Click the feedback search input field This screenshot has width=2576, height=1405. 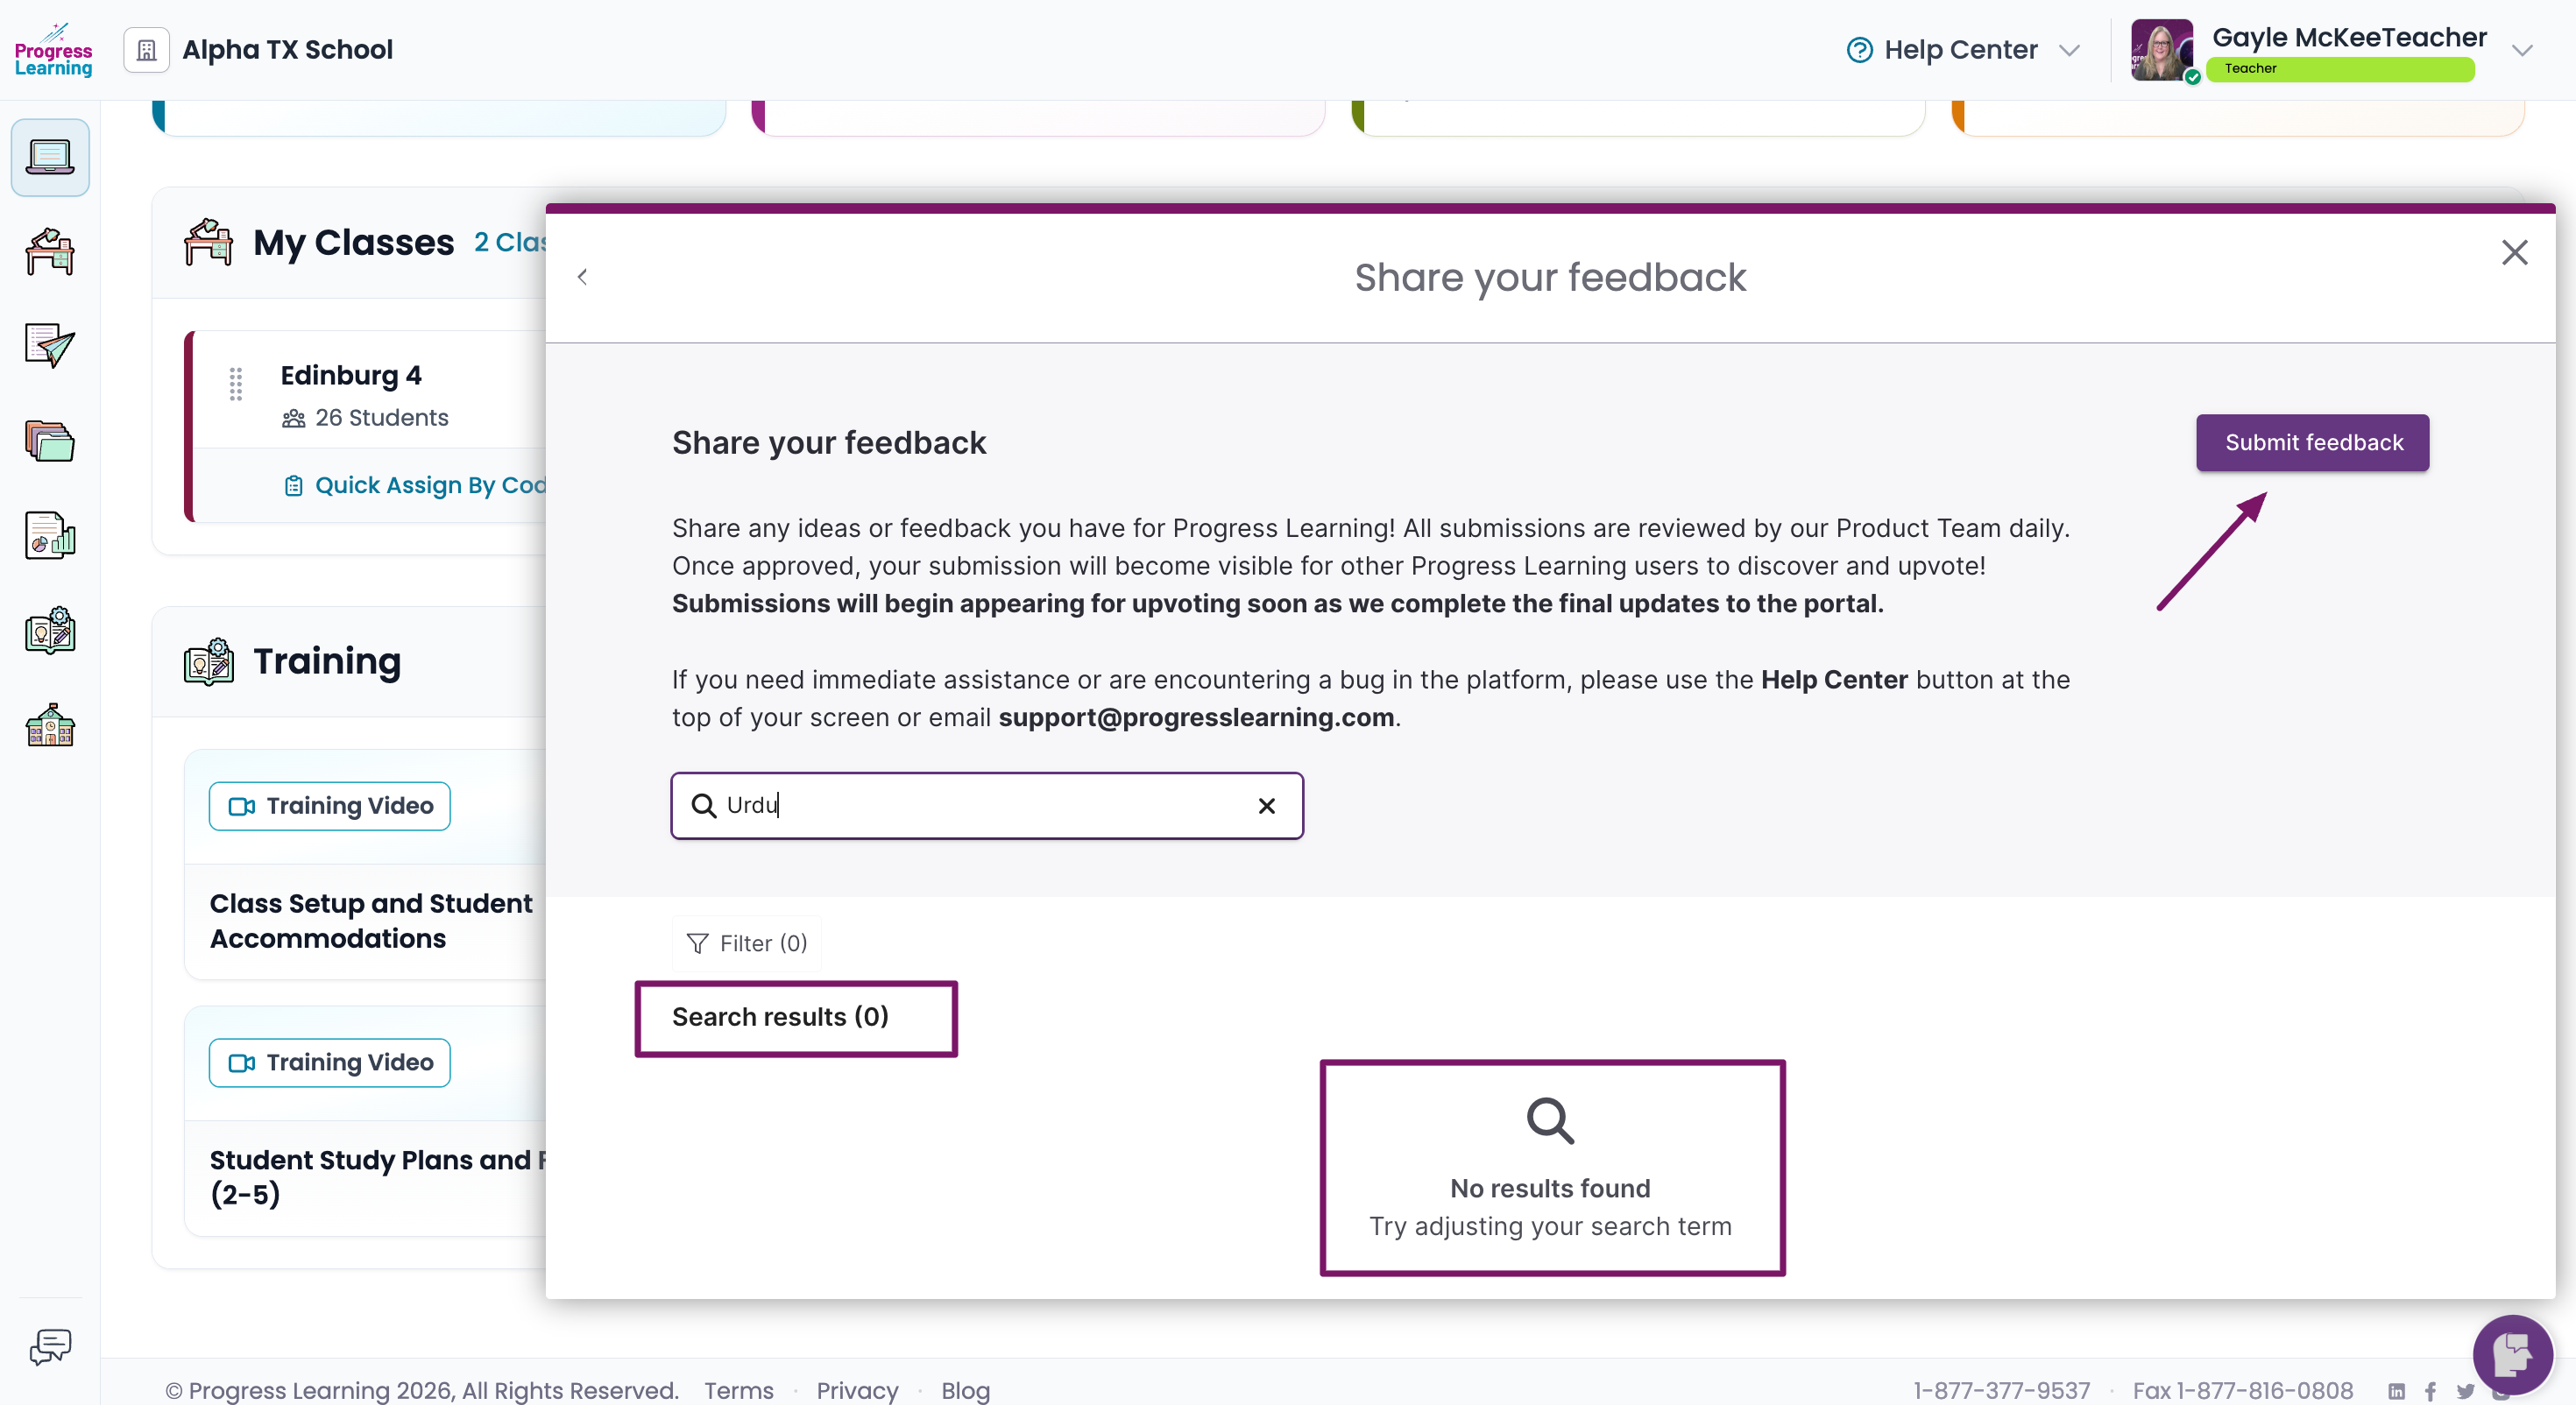coord(987,806)
